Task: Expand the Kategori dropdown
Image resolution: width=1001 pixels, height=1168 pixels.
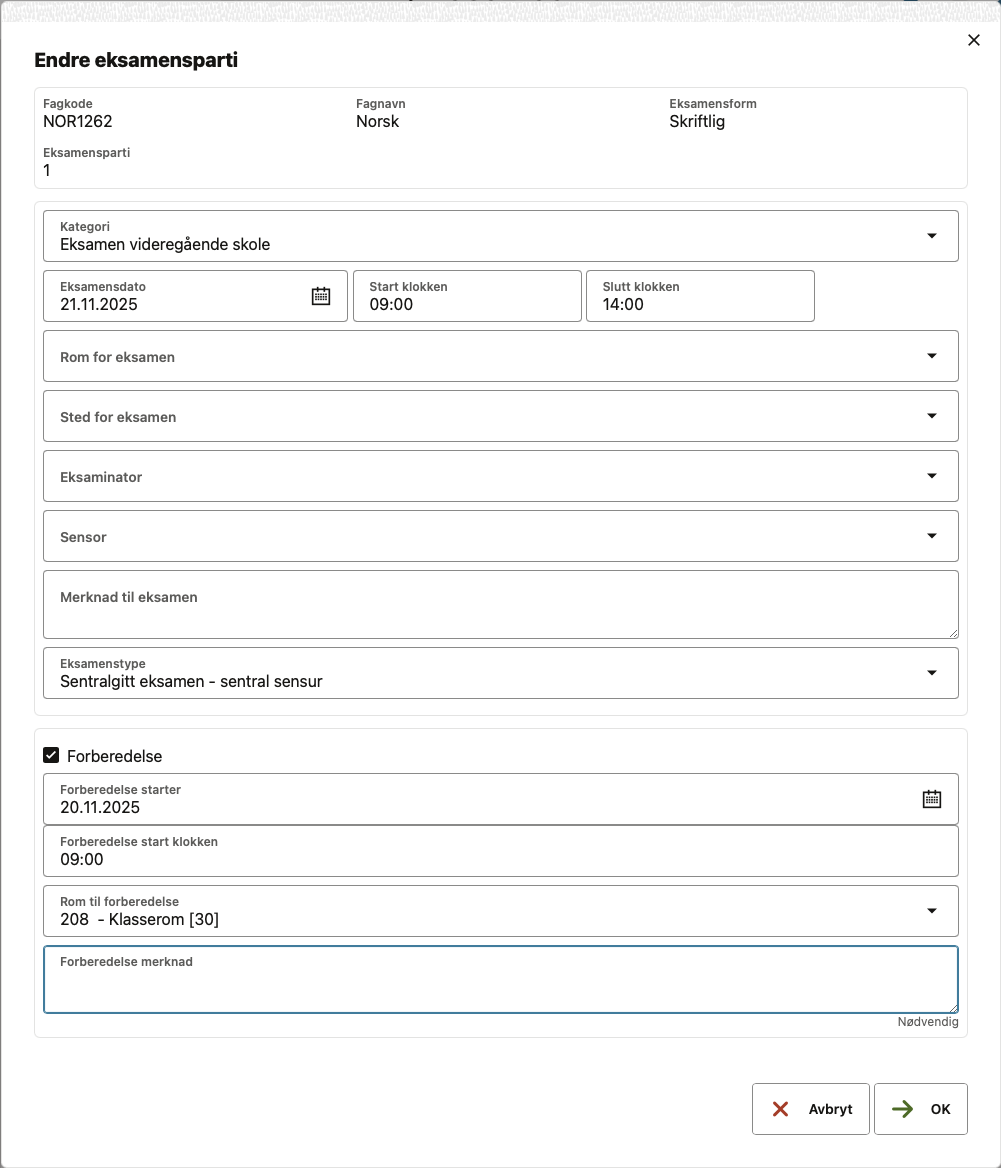Action: [931, 236]
